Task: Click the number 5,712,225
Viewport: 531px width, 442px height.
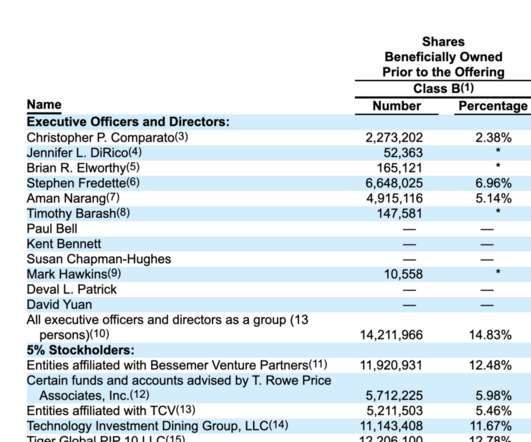Action: coord(394,396)
